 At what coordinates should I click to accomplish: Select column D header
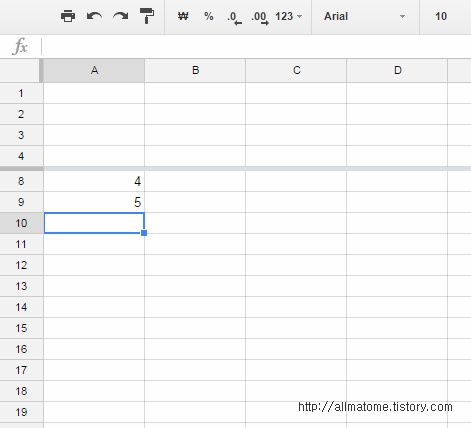(x=397, y=70)
